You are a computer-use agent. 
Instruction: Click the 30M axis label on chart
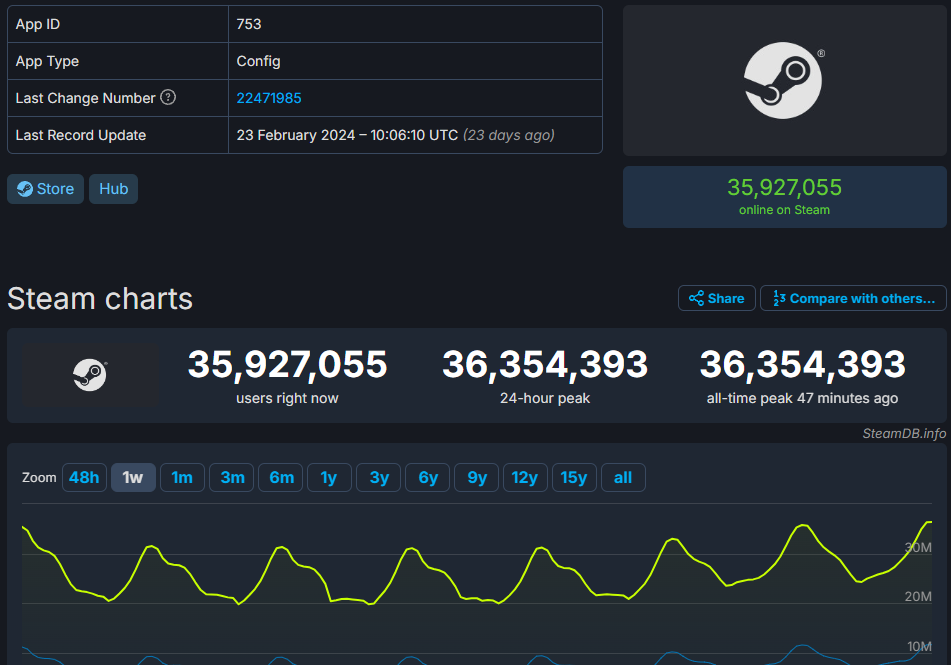click(x=918, y=547)
